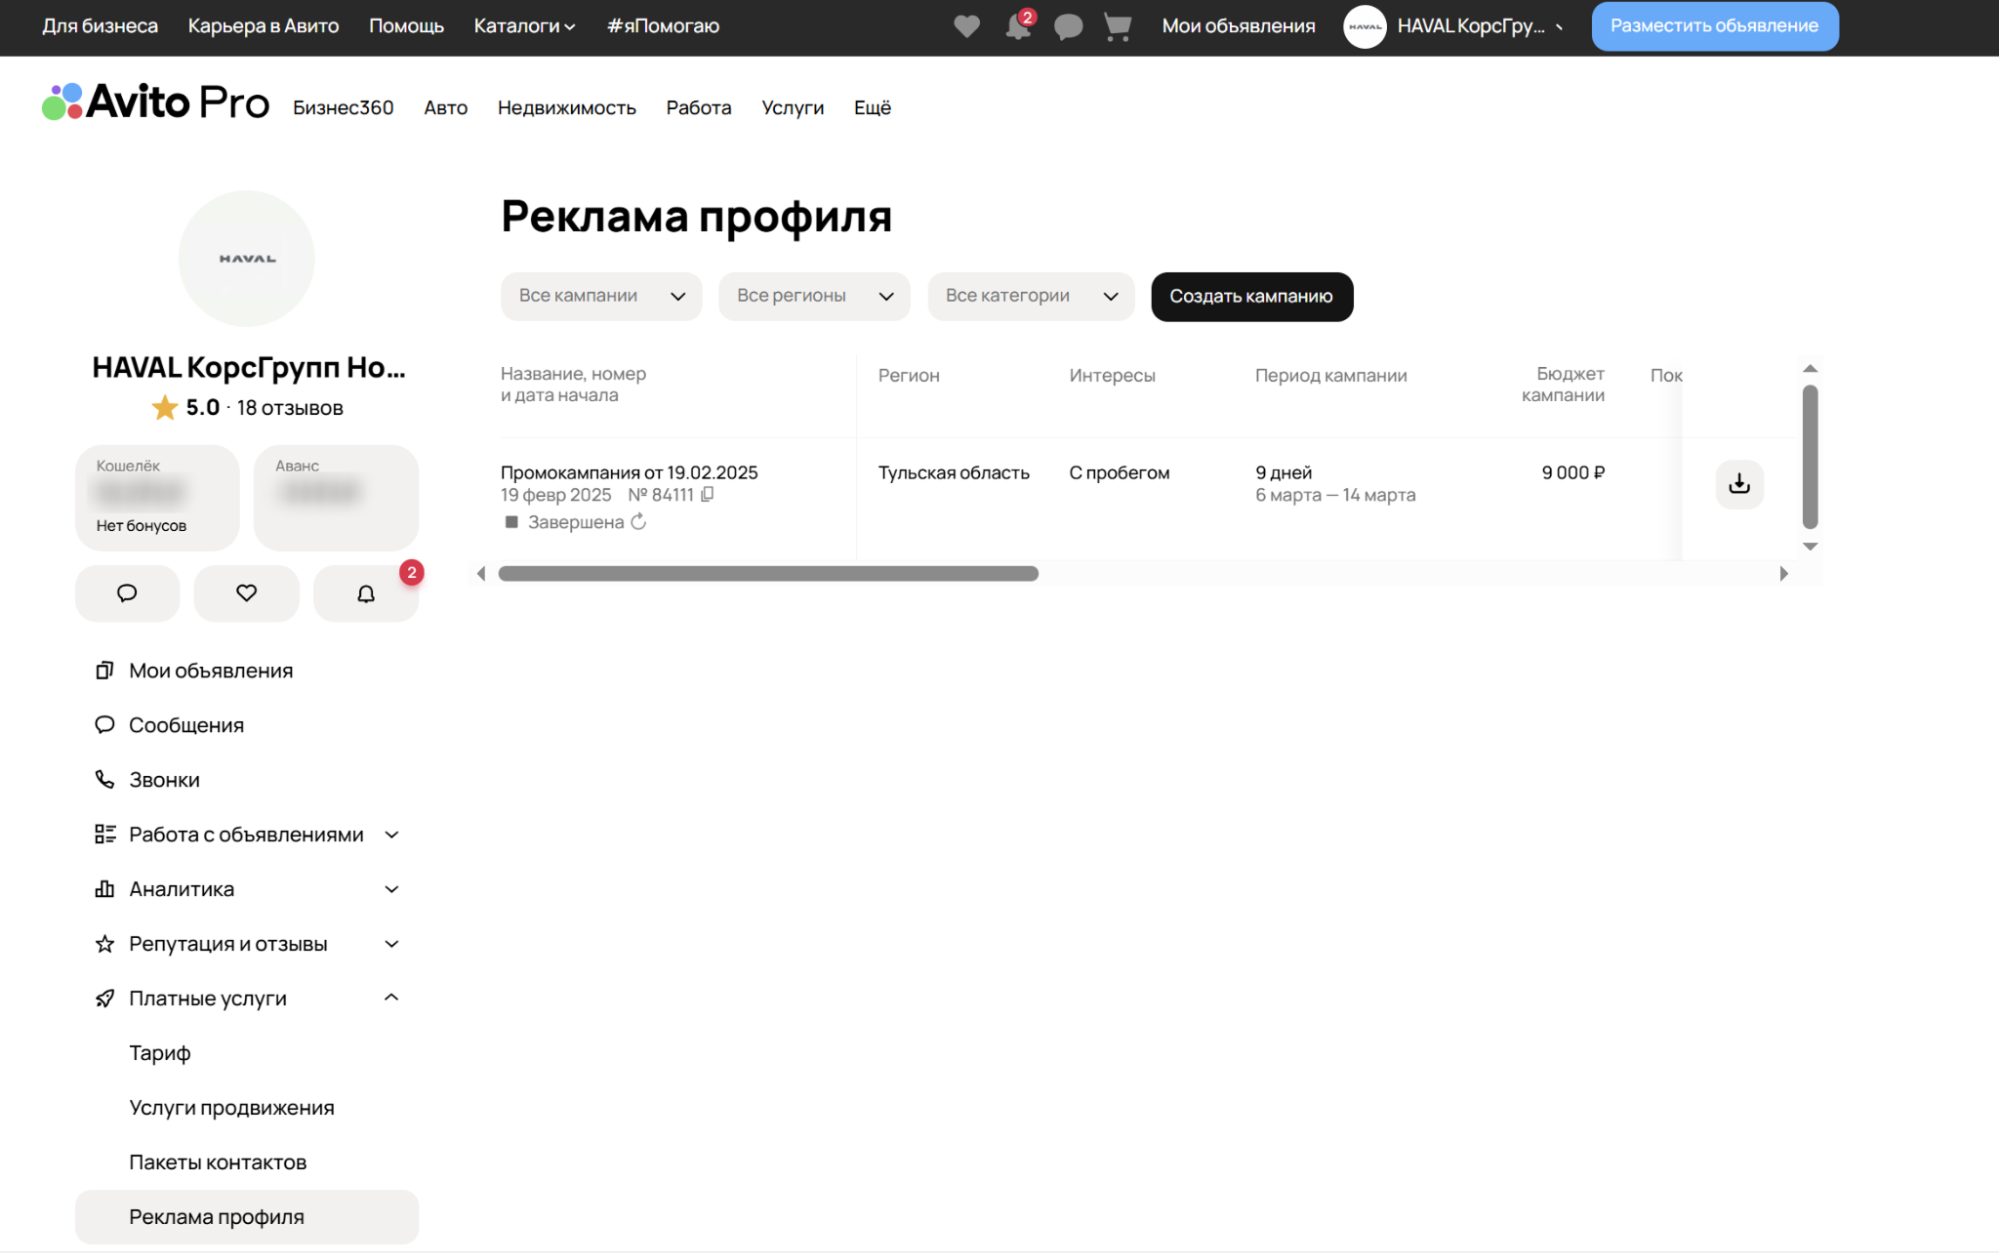Click messages speech bubble button under wallet

tap(127, 593)
